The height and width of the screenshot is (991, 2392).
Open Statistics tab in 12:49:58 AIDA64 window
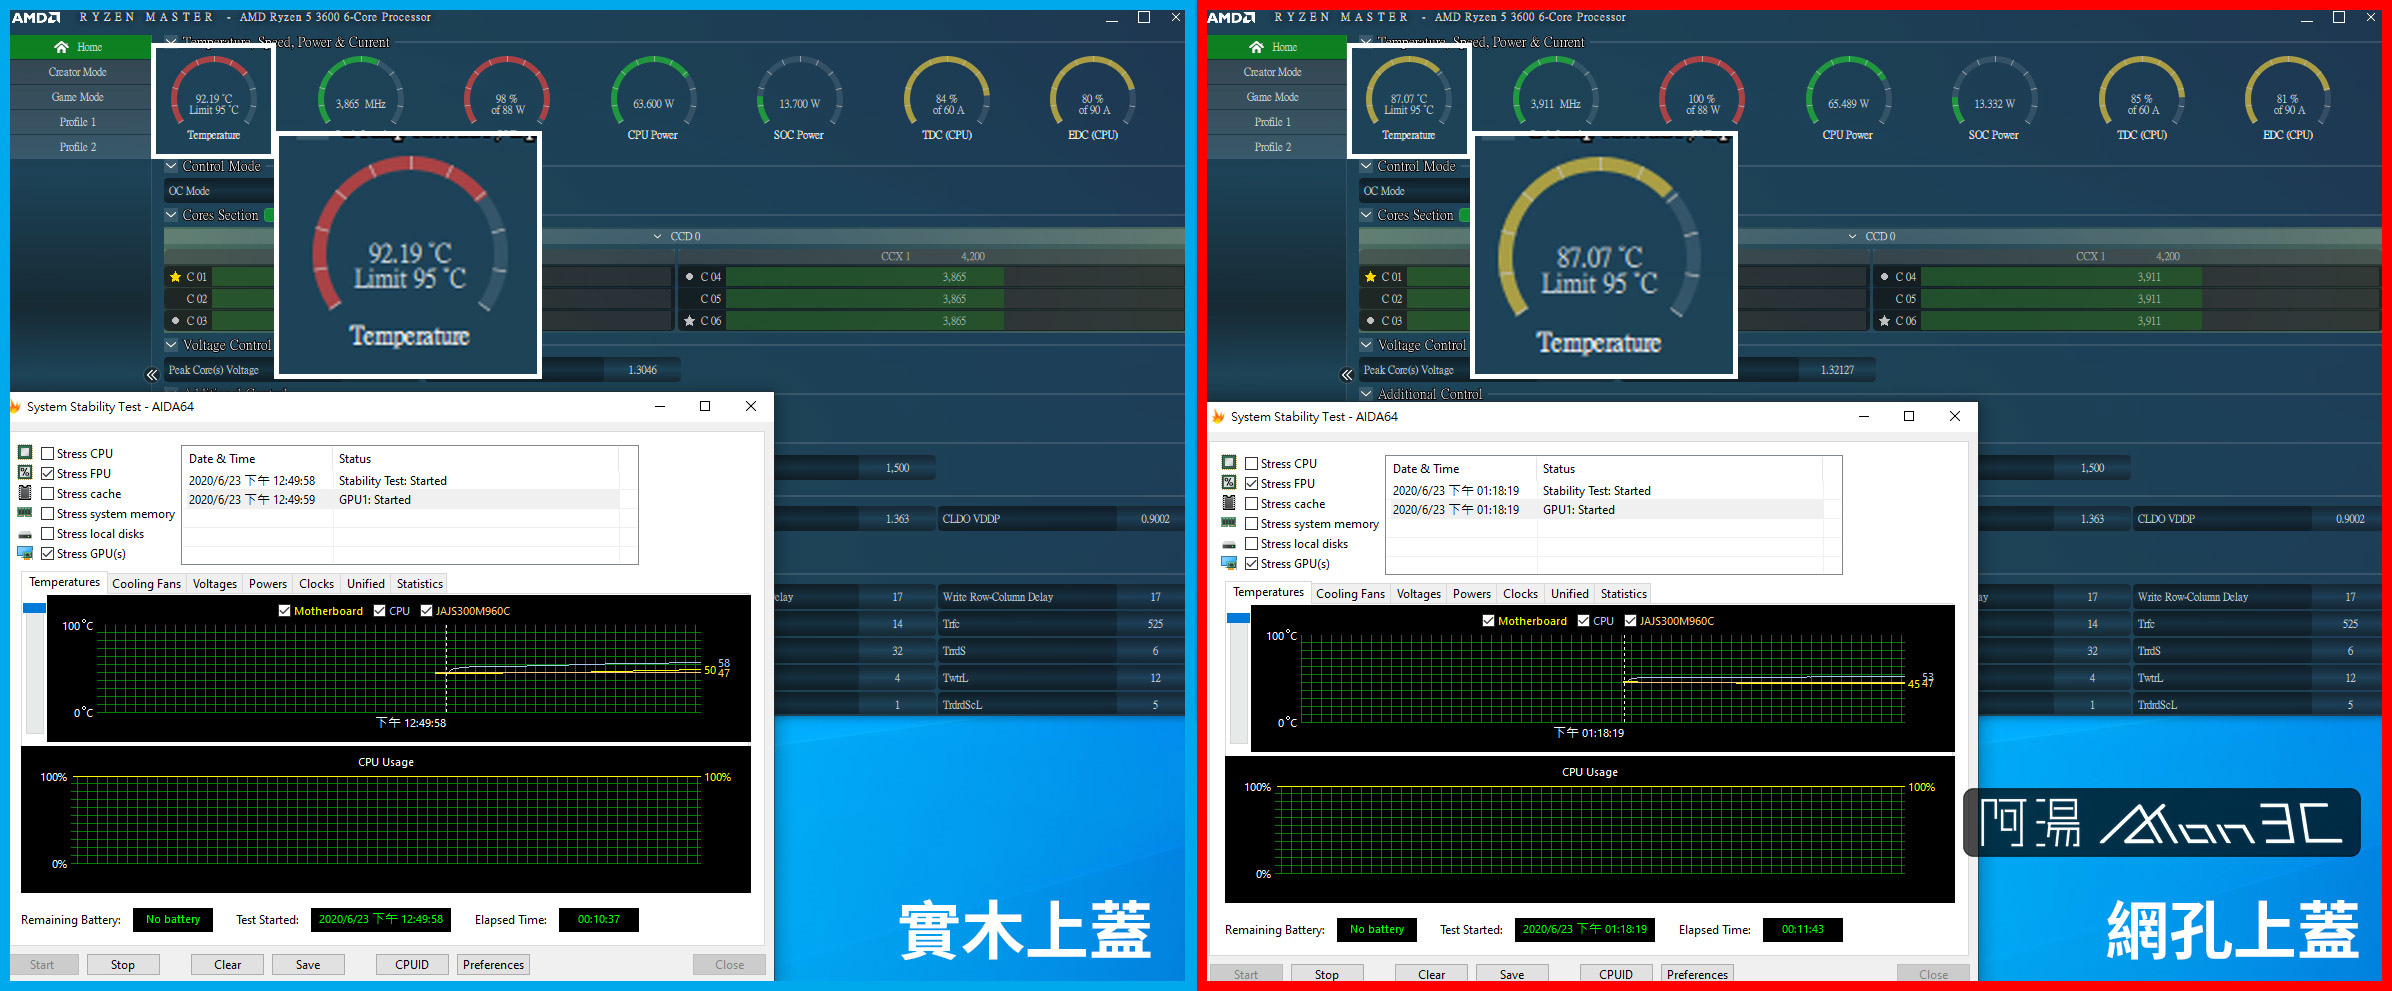point(419,584)
